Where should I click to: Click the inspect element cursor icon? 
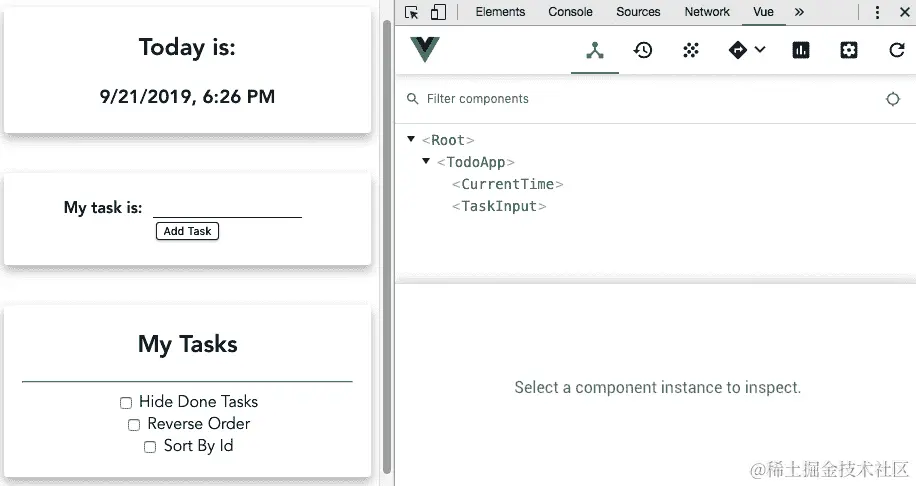pos(412,12)
